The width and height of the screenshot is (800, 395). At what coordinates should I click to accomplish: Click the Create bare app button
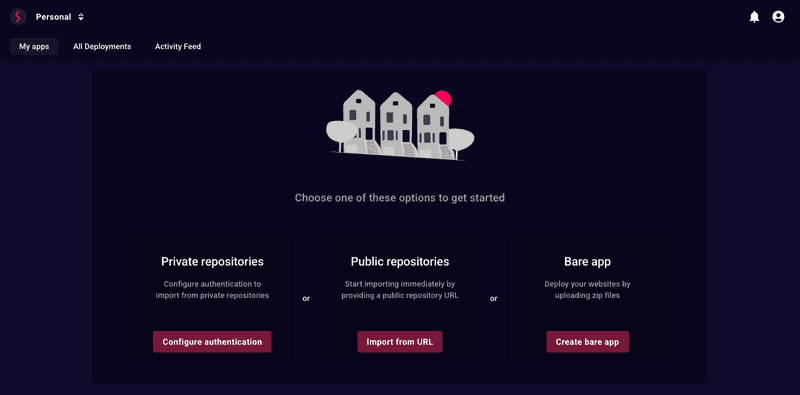pos(587,342)
